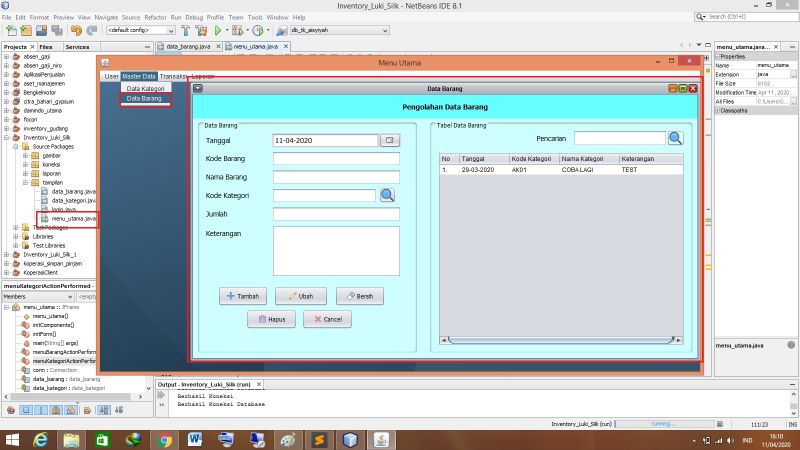Expand the Libraries node
The image size is (800, 450).
pos(16,236)
